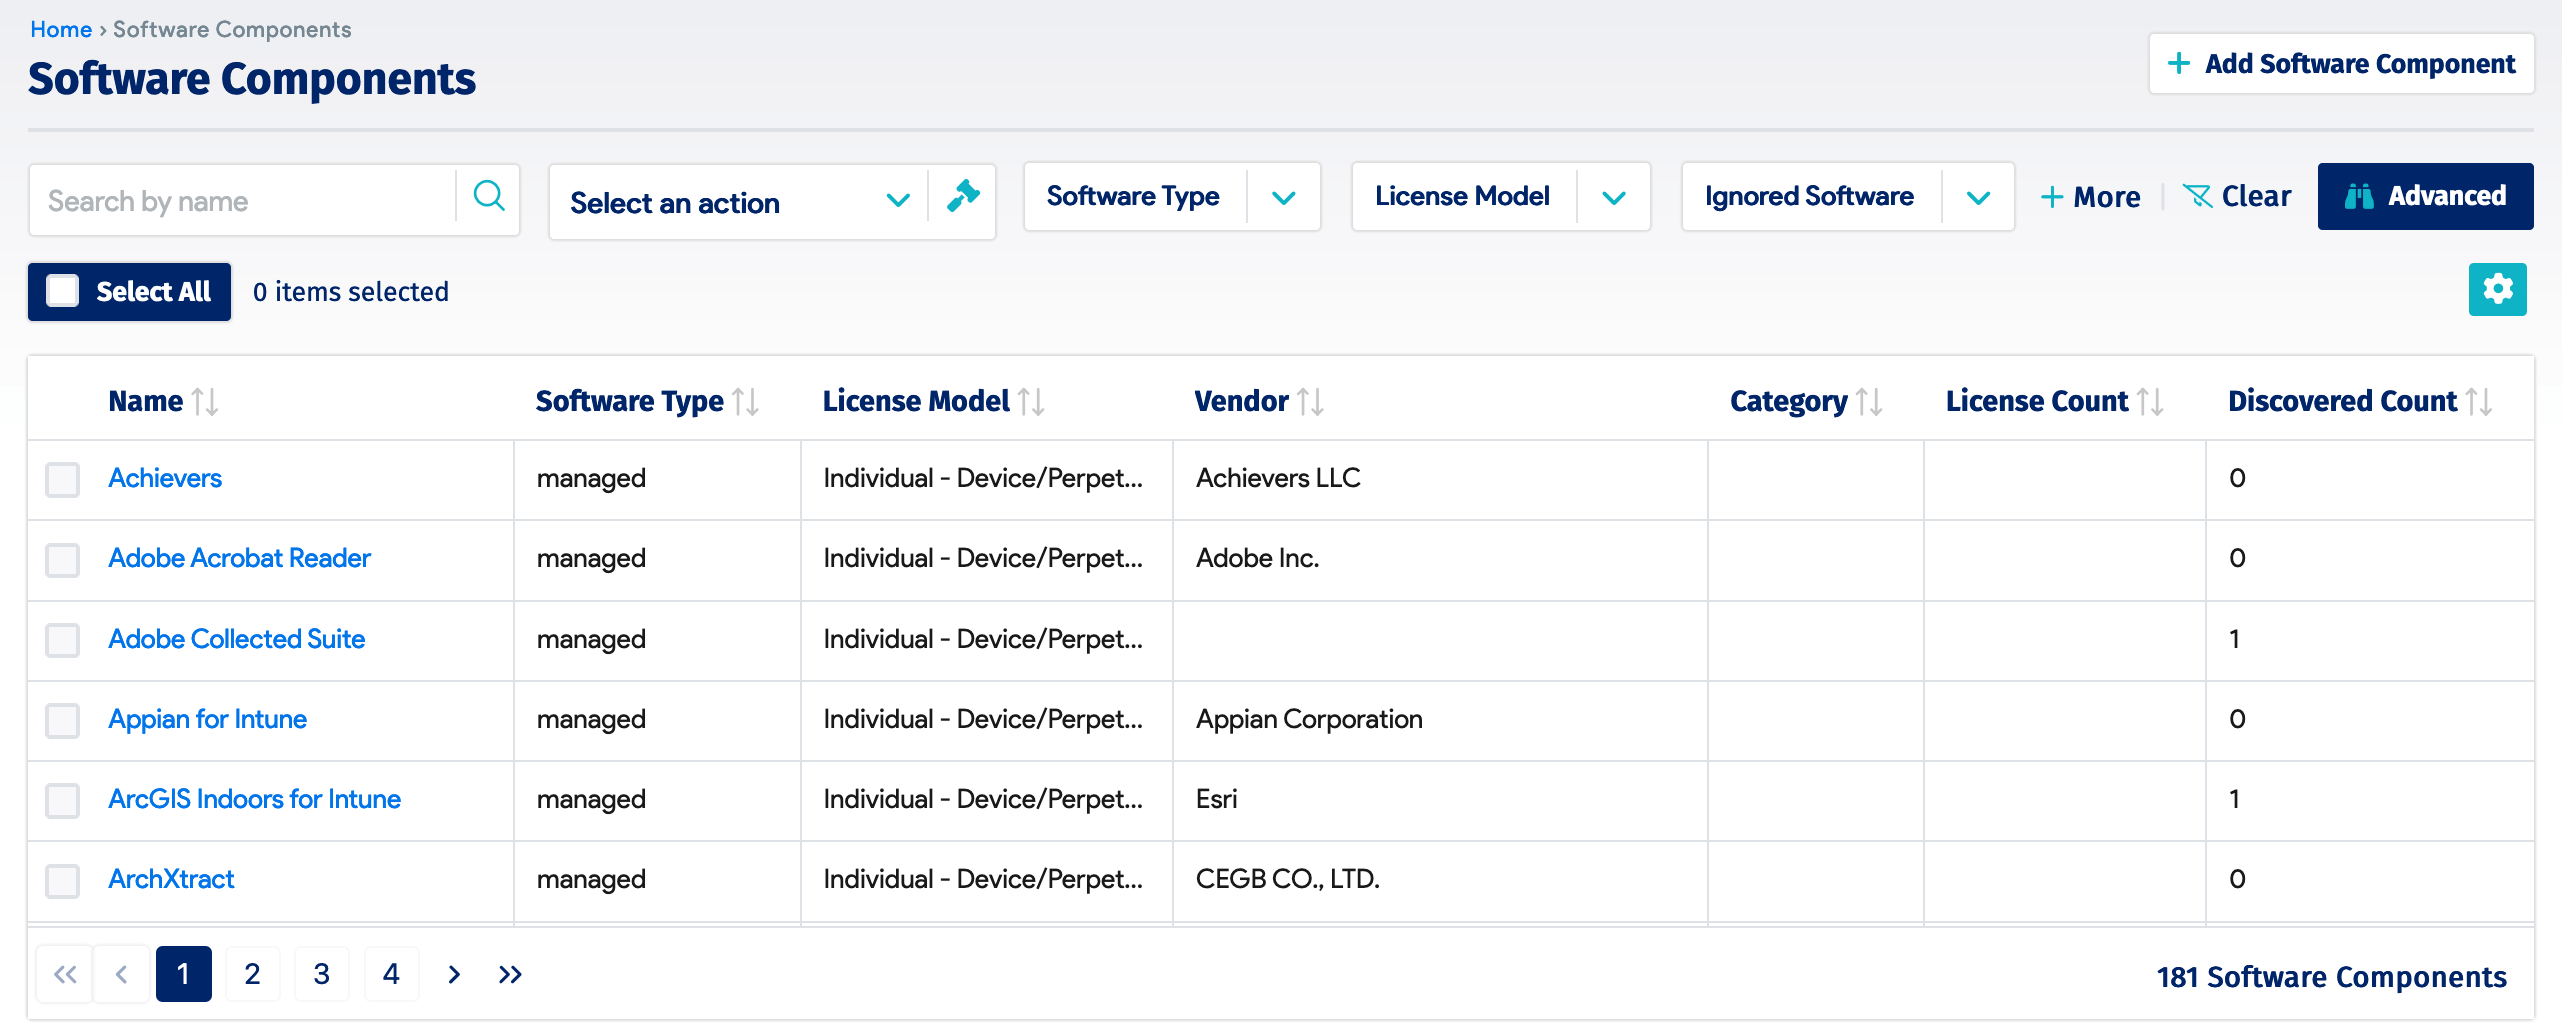Click More filters button

tap(2090, 197)
